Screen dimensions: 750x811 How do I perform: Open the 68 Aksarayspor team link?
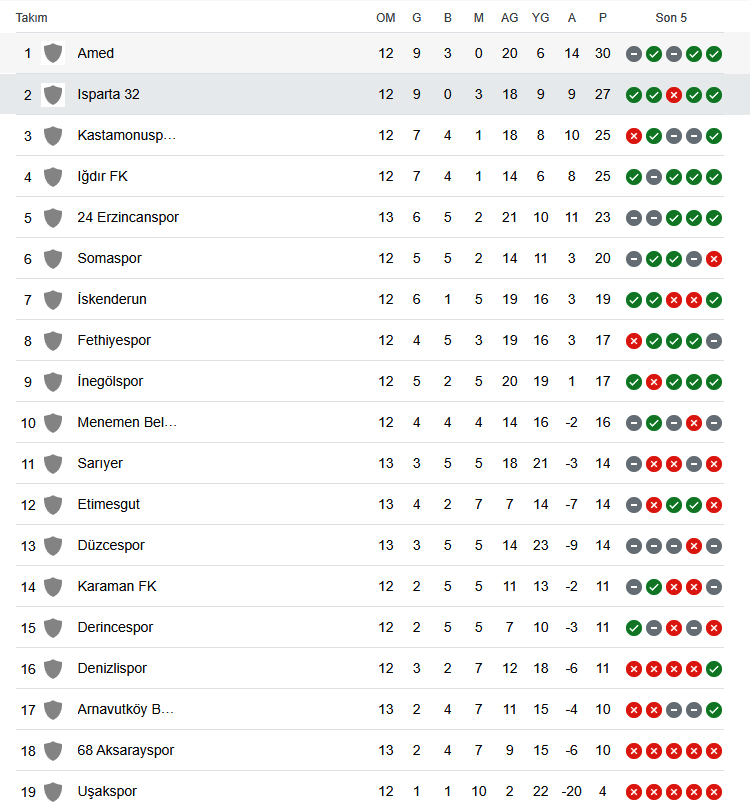[x=126, y=750]
